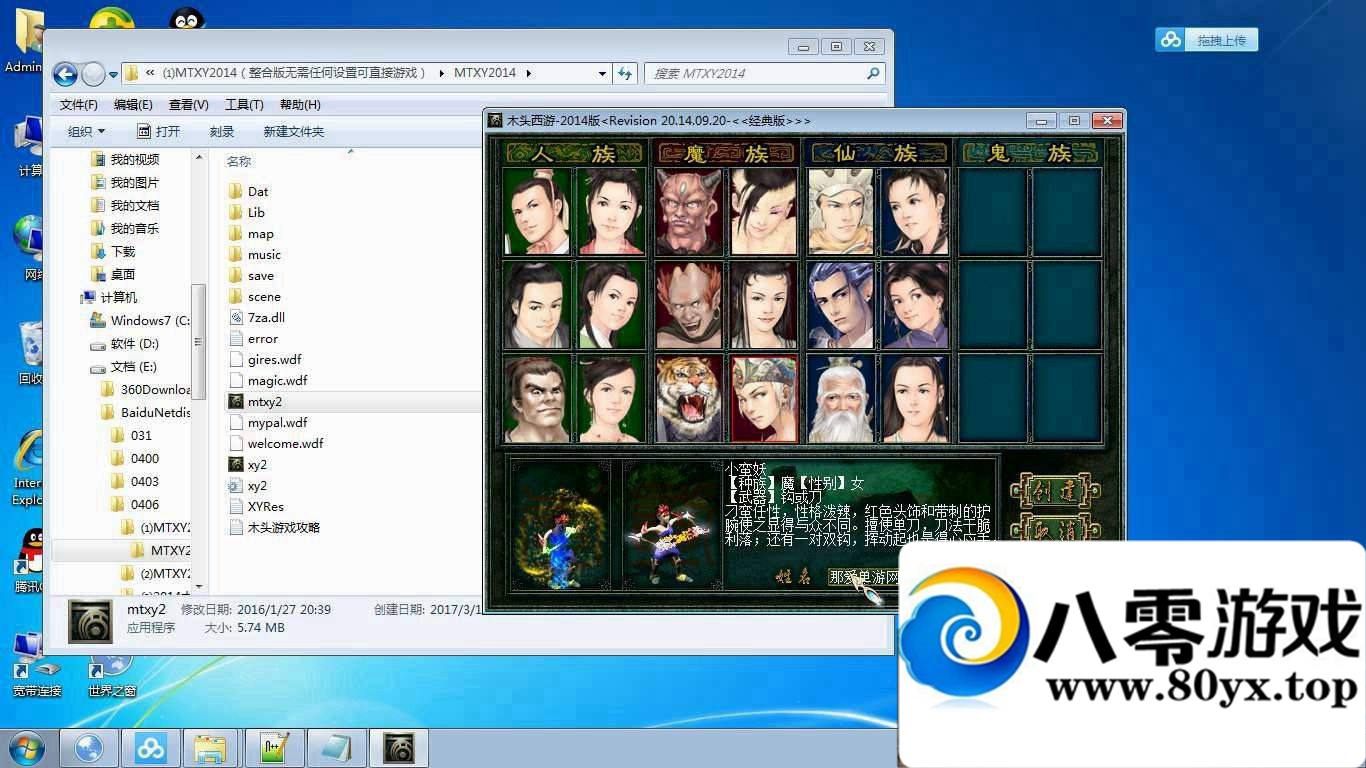Image resolution: width=1366 pixels, height=768 pixels.
Task: Click the spinning character preview with golden aura
Action: coord(560,523)
